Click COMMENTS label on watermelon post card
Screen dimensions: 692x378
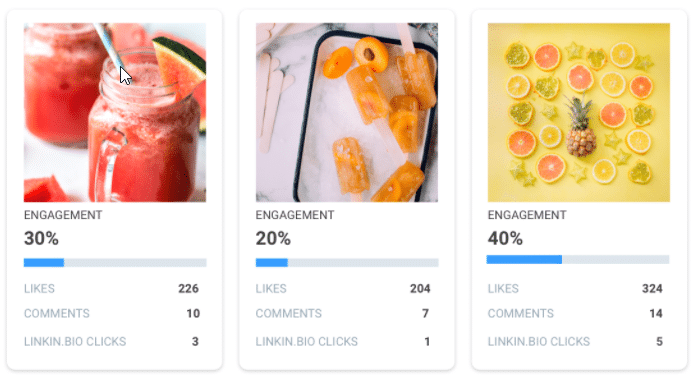[x=56, y=314]
